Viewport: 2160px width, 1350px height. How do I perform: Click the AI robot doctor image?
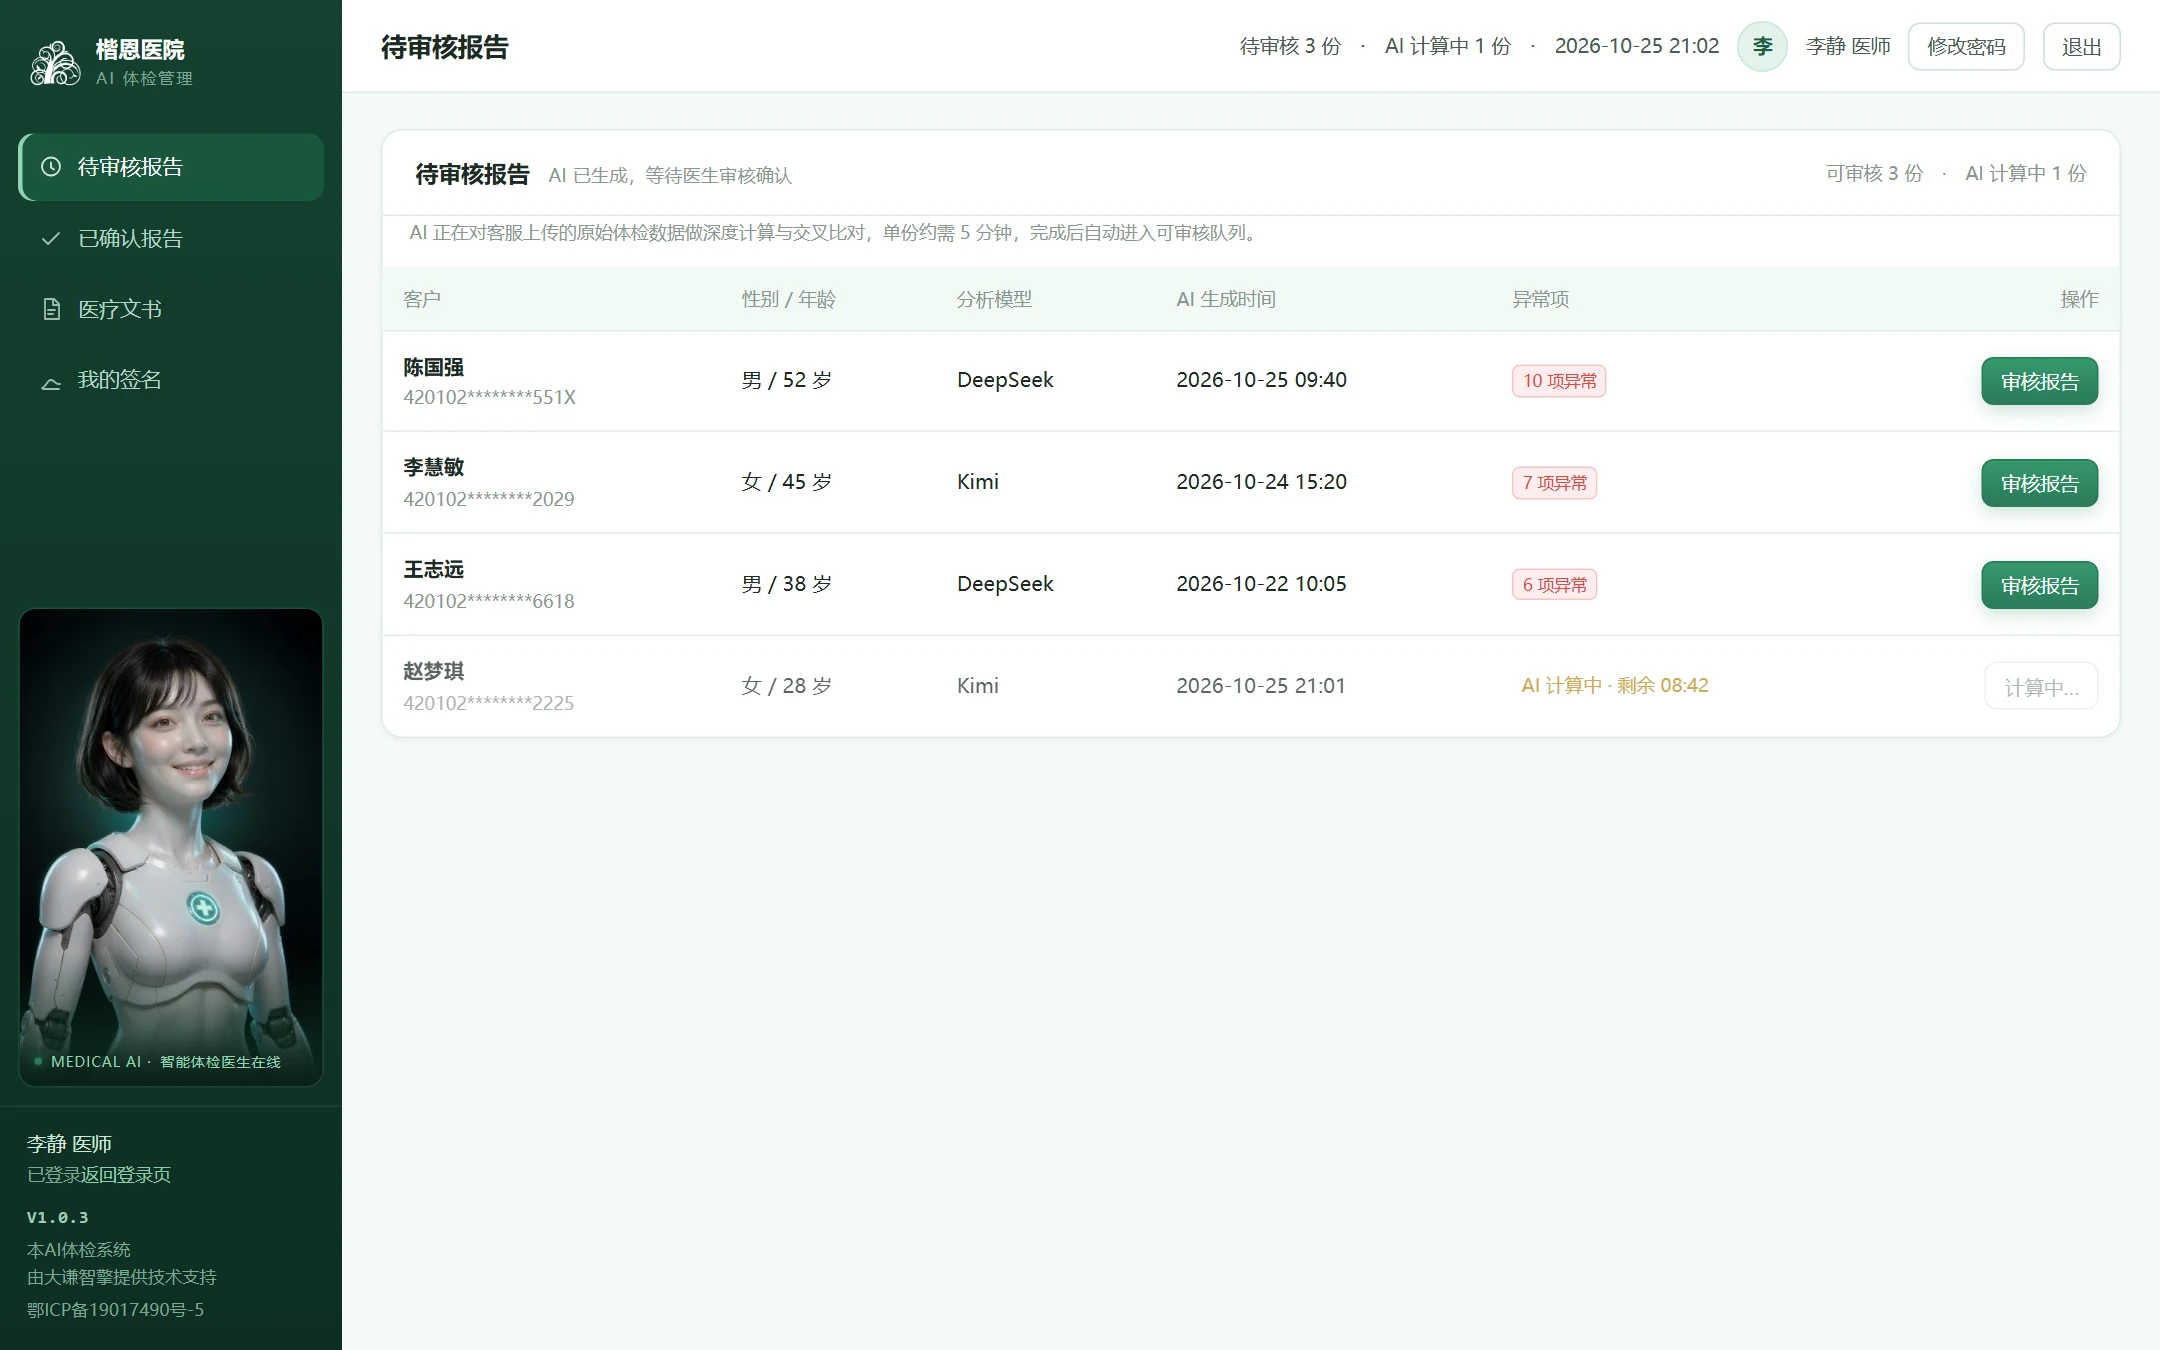coord(171,847)
